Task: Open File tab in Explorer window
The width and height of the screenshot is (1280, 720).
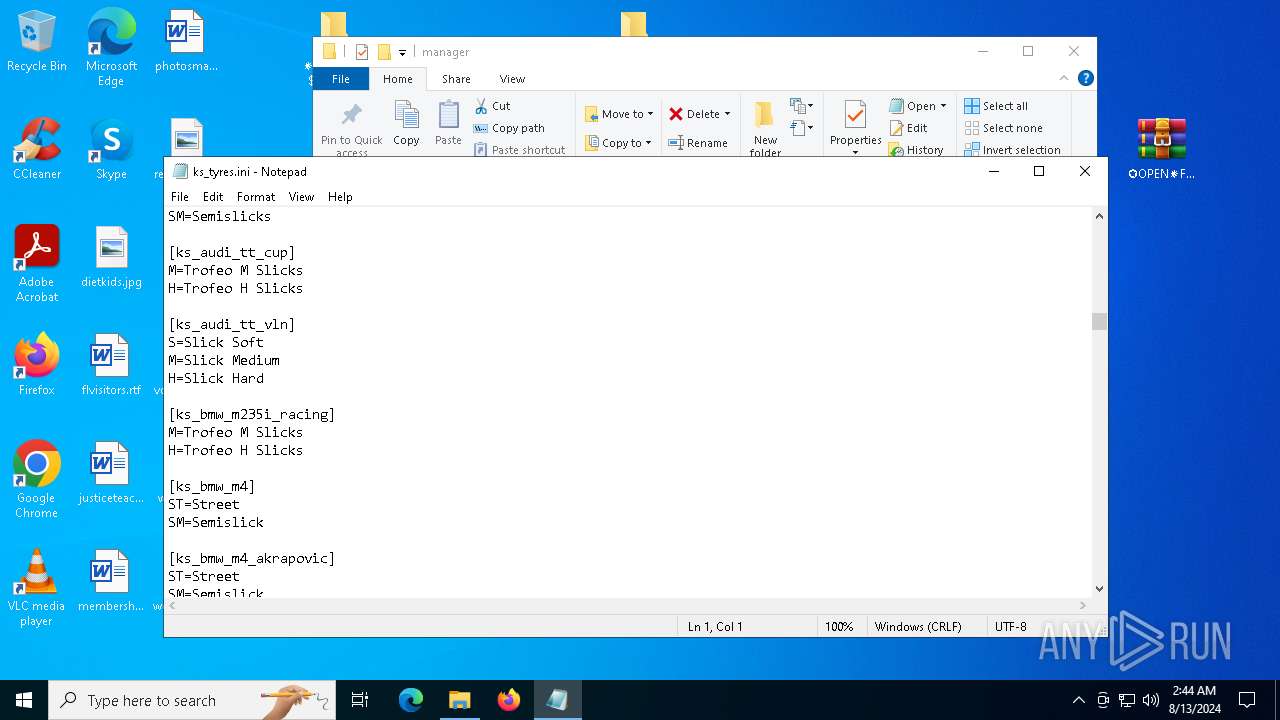Action: tap(341, 79)
